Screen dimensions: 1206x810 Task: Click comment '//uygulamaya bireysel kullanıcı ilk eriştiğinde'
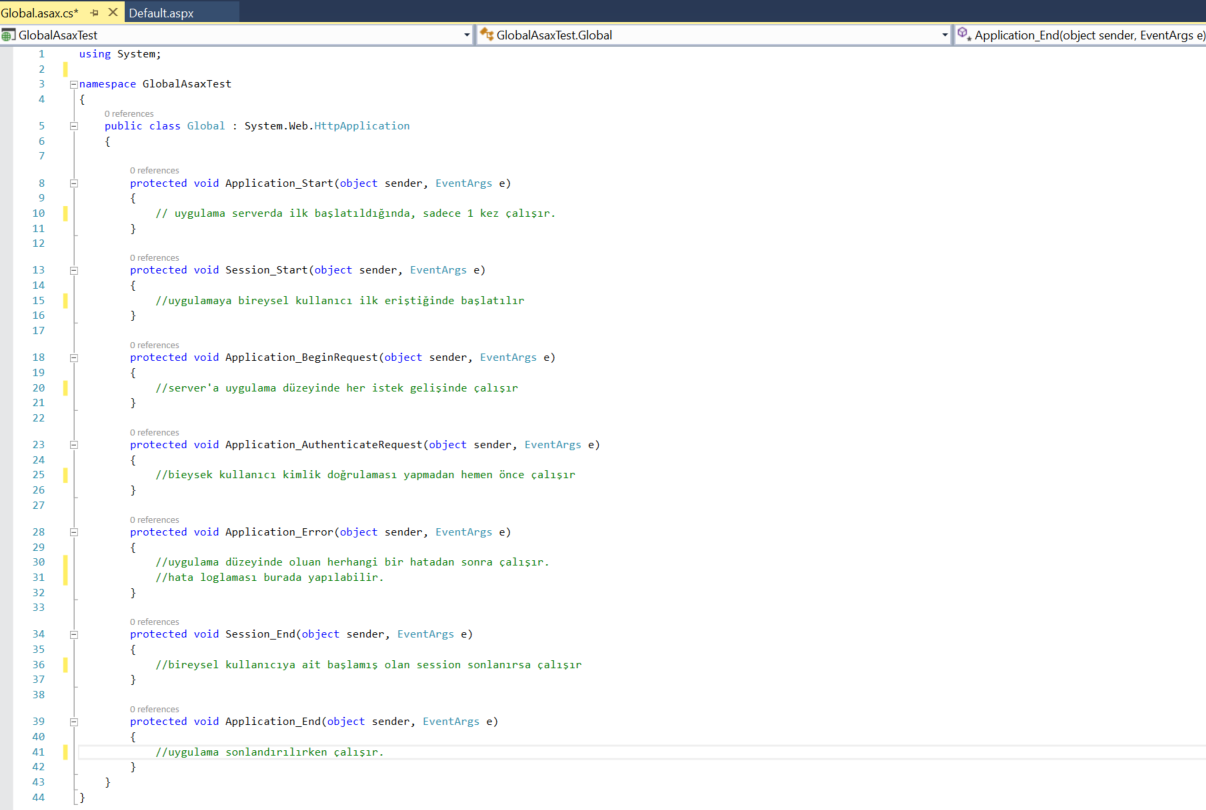point(305,300)
